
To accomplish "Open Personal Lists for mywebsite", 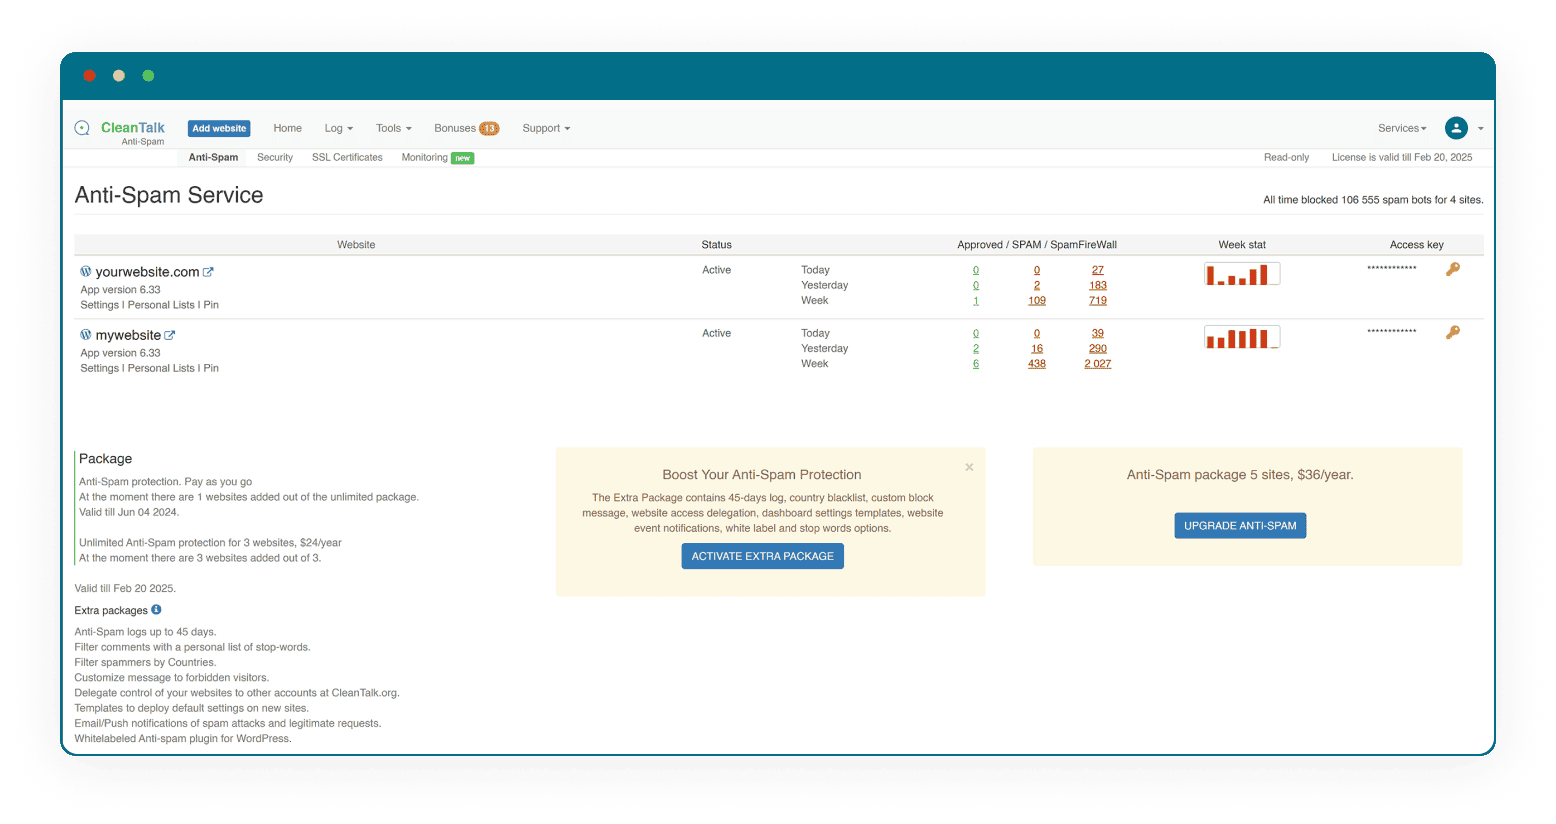I will tap(161, 368).
